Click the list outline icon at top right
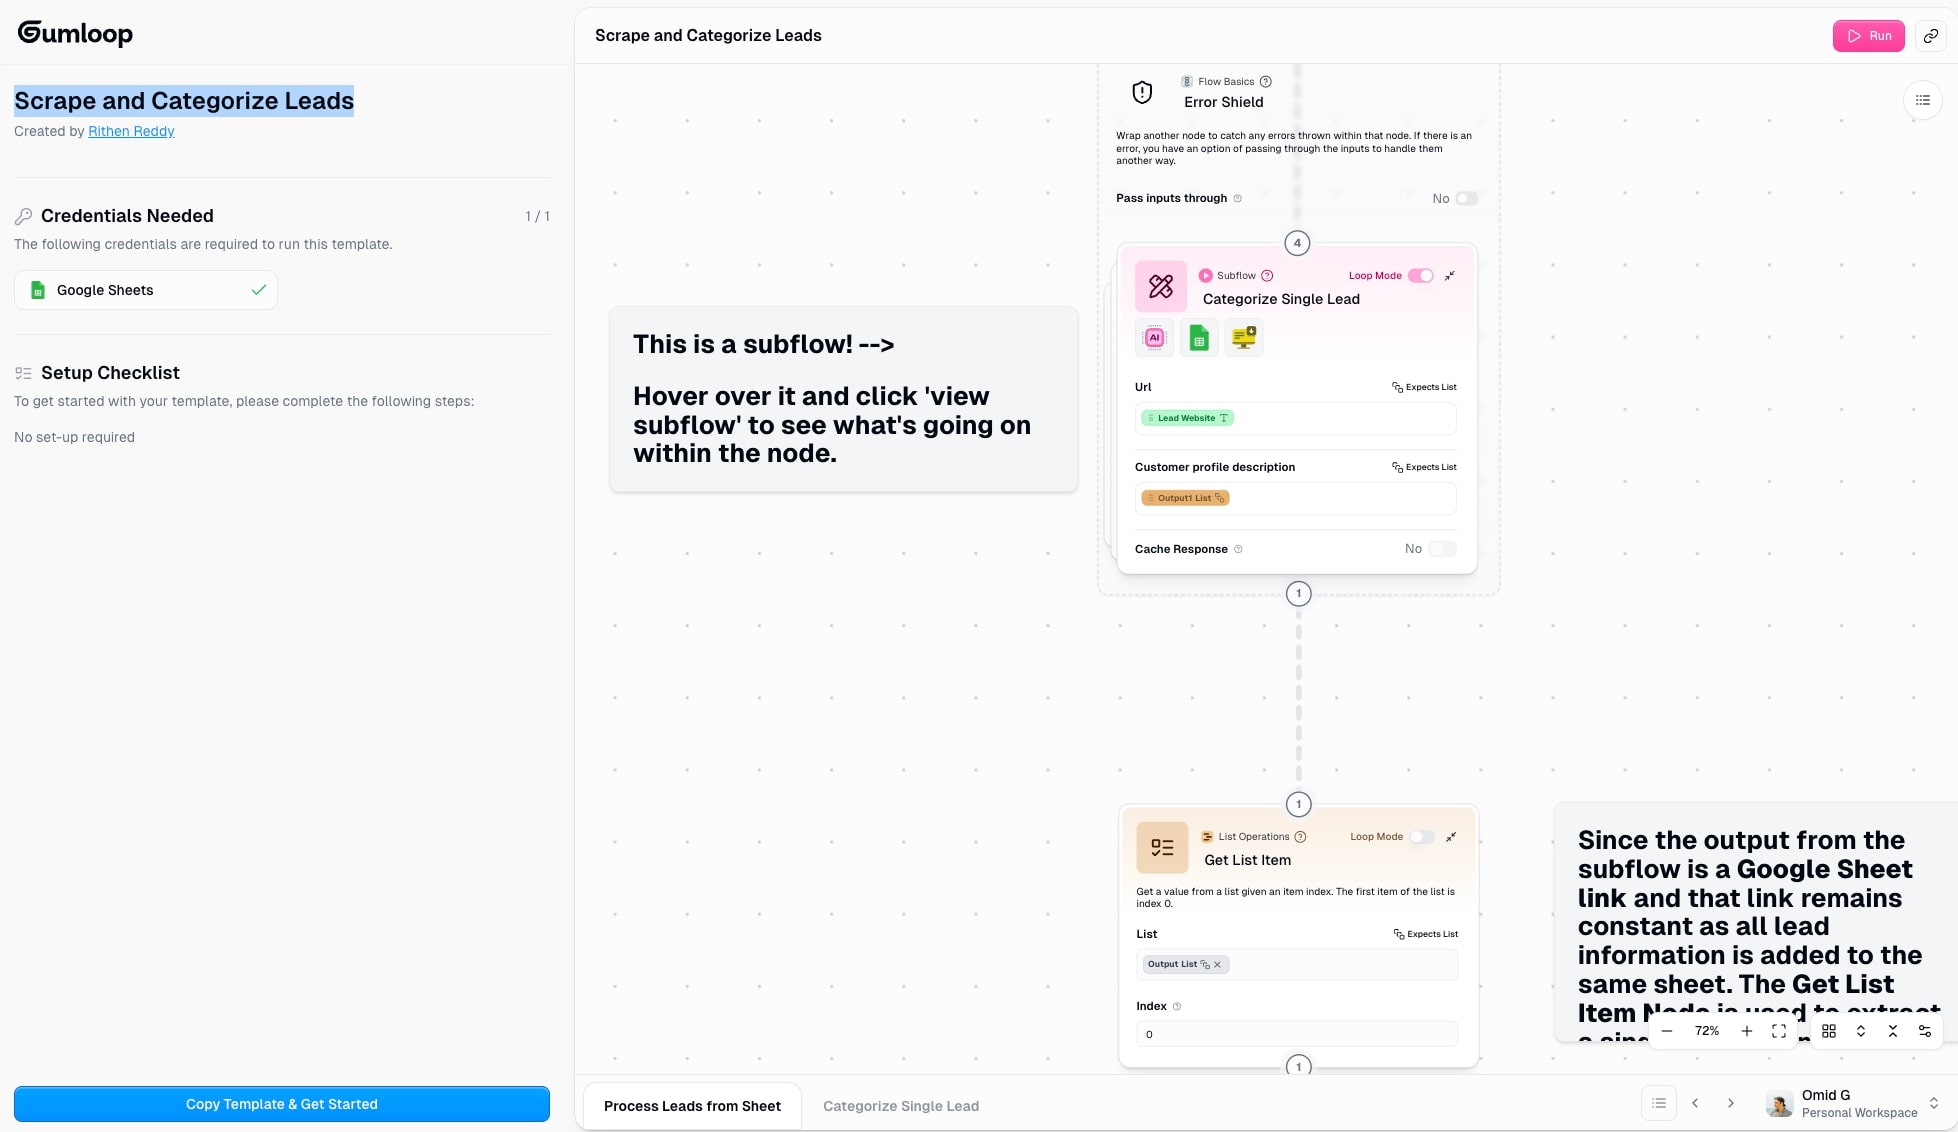1958x1132 pixels. pyautogui.click(x=1922, y=100)
